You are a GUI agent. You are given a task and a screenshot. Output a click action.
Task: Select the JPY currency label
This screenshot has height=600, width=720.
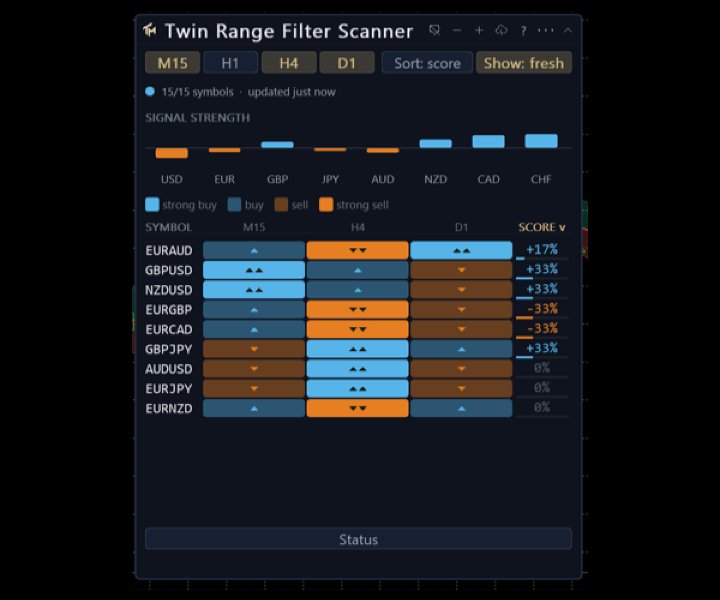(x=330, y=179)
